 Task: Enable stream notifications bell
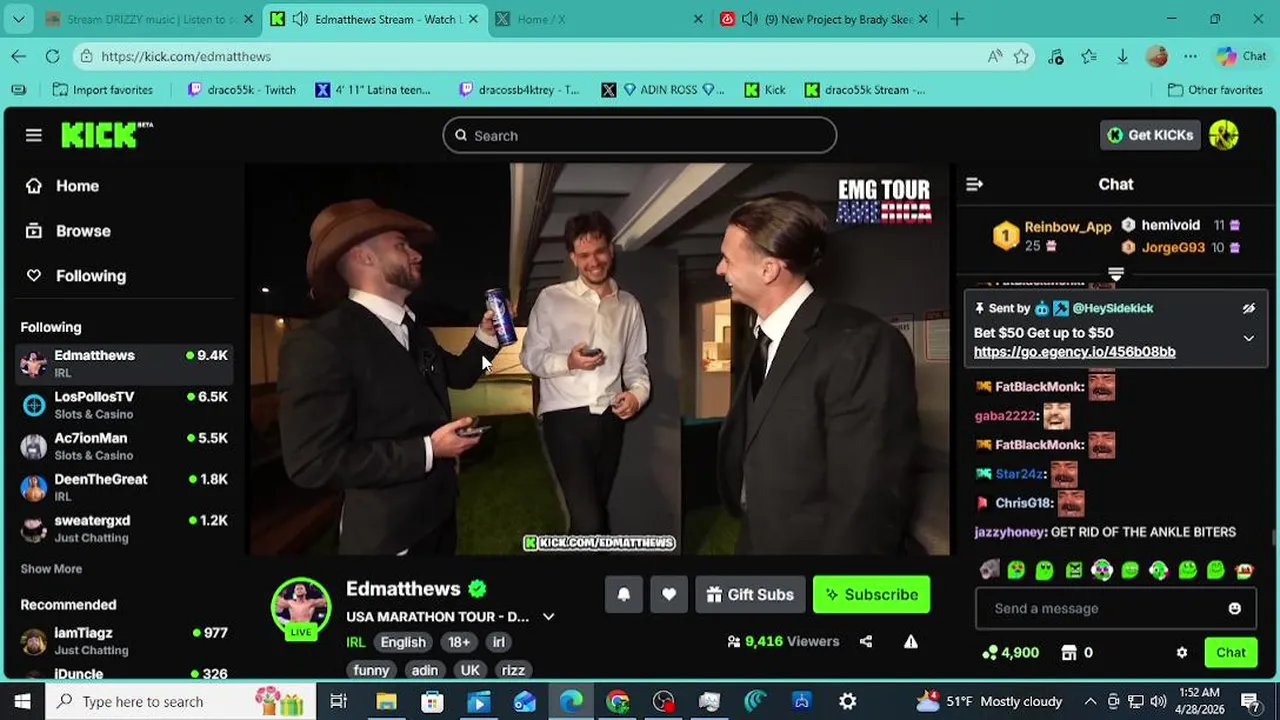(623, 594)
